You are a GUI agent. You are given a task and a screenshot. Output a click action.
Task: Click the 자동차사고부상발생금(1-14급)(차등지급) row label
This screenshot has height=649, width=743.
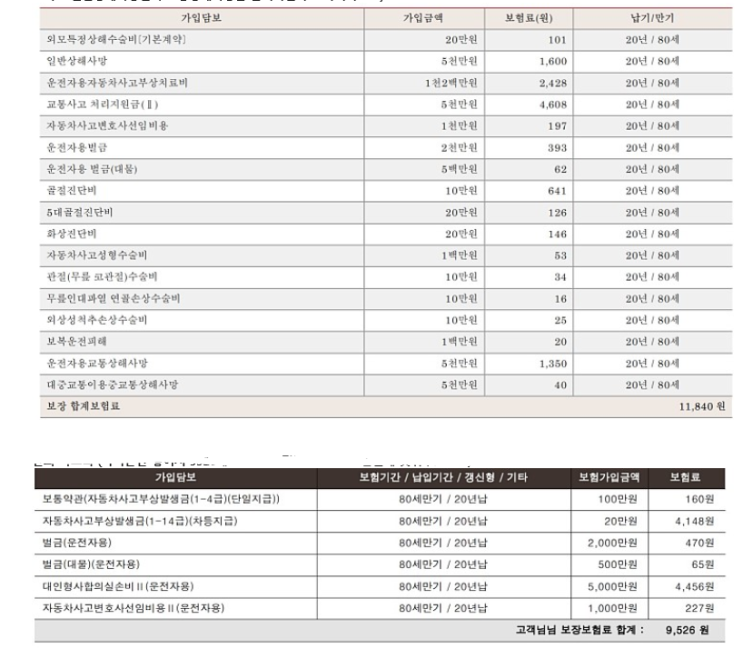point(140,521)
